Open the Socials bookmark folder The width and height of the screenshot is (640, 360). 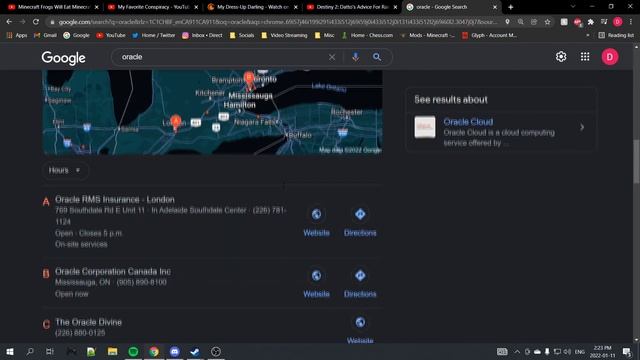[x=242, y=36]
